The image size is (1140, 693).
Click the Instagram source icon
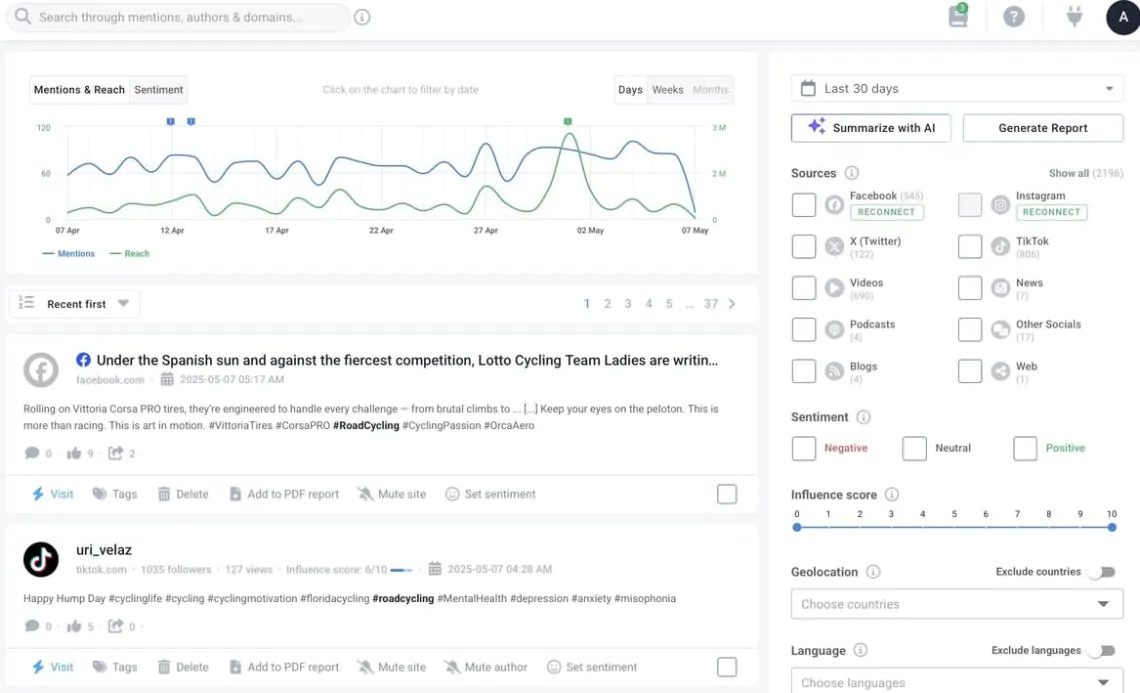(1000, 205)
